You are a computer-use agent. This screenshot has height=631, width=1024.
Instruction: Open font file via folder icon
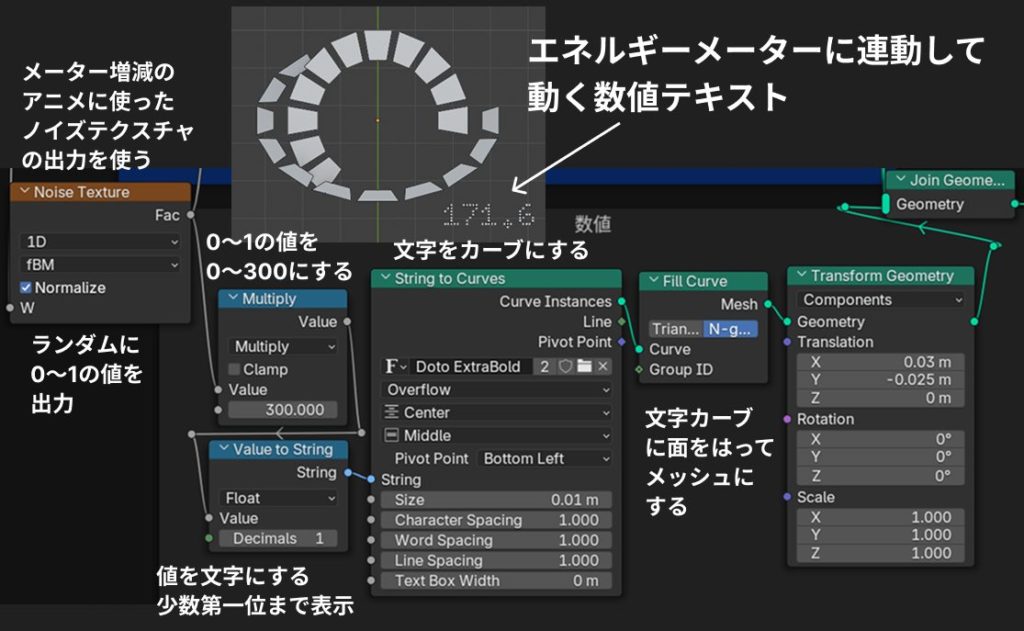point(584,367)
